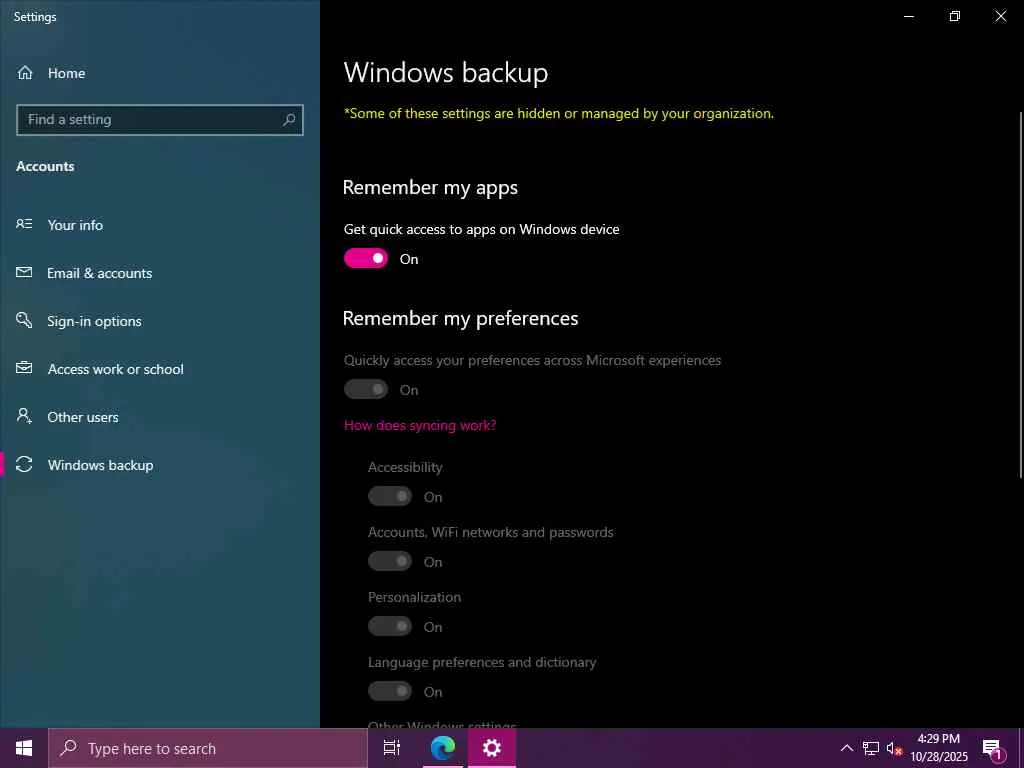Open the Windows Start menu

click(x=24, y=748)
